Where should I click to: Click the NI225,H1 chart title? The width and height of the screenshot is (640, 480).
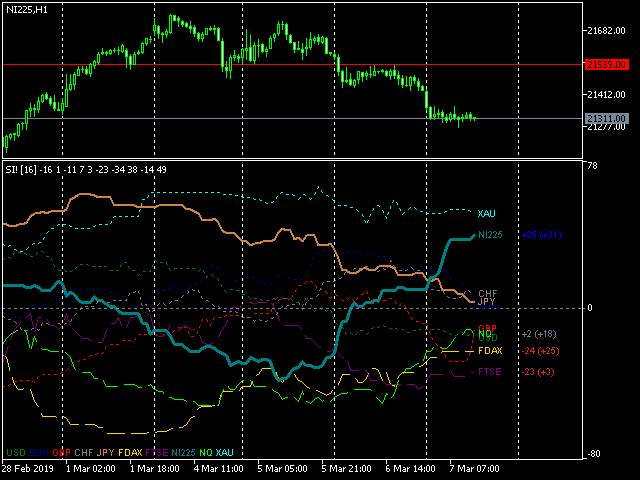pos(27,10)
